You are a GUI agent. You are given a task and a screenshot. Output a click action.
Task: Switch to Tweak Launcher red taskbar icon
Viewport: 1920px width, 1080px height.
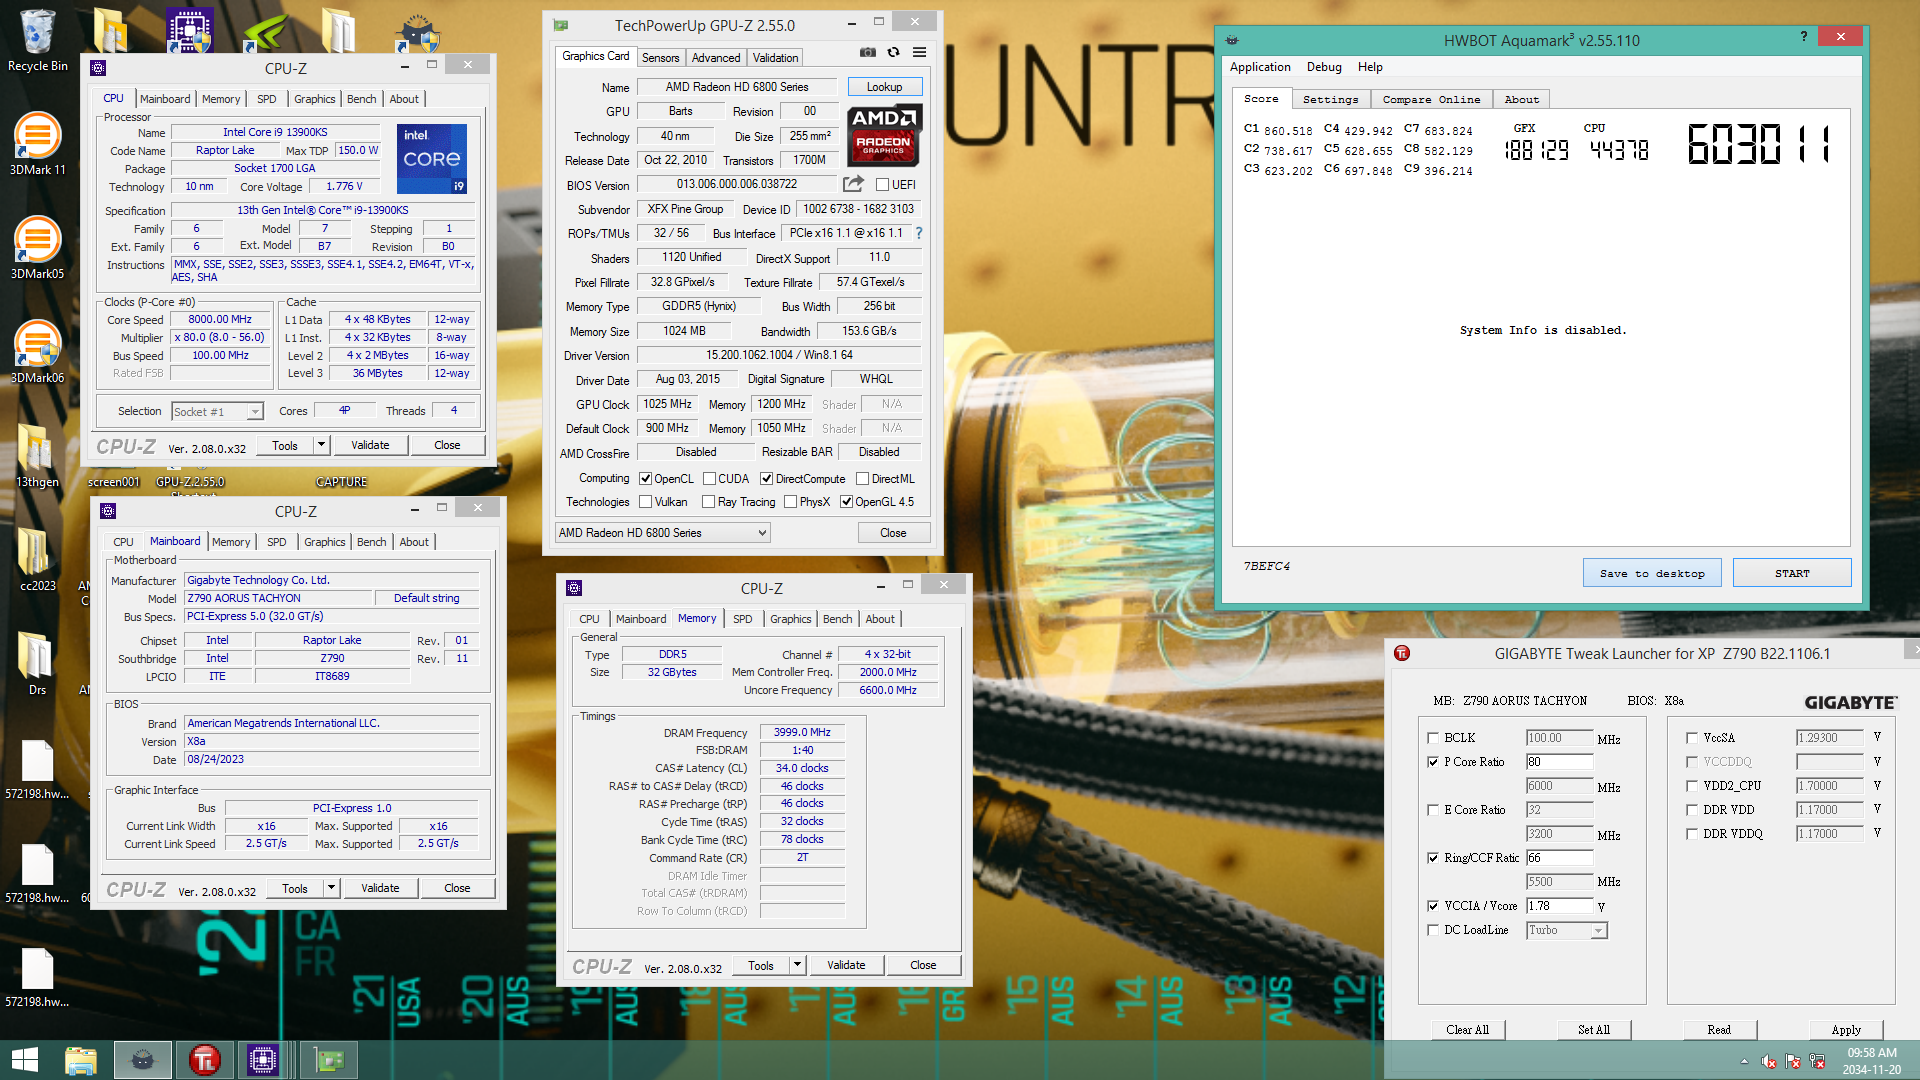click(204, 1060)
